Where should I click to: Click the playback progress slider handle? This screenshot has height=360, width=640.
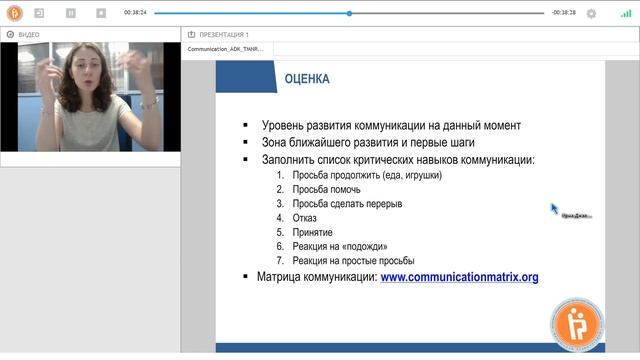[349, 13]
